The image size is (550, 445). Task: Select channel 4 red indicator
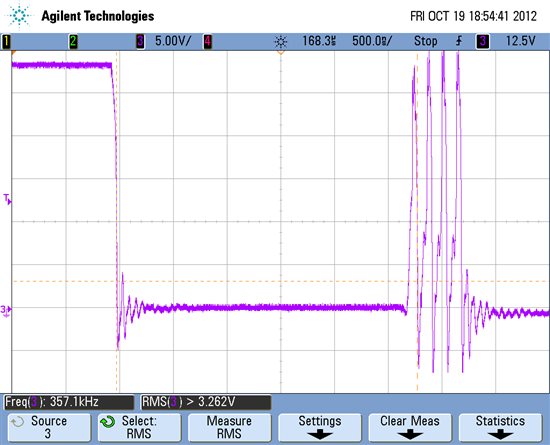[x=207, y=41]
